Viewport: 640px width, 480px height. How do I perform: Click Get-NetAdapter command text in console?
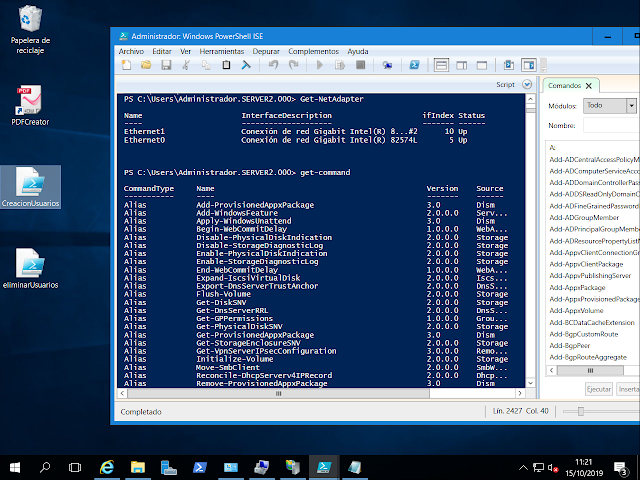(331, 99)
